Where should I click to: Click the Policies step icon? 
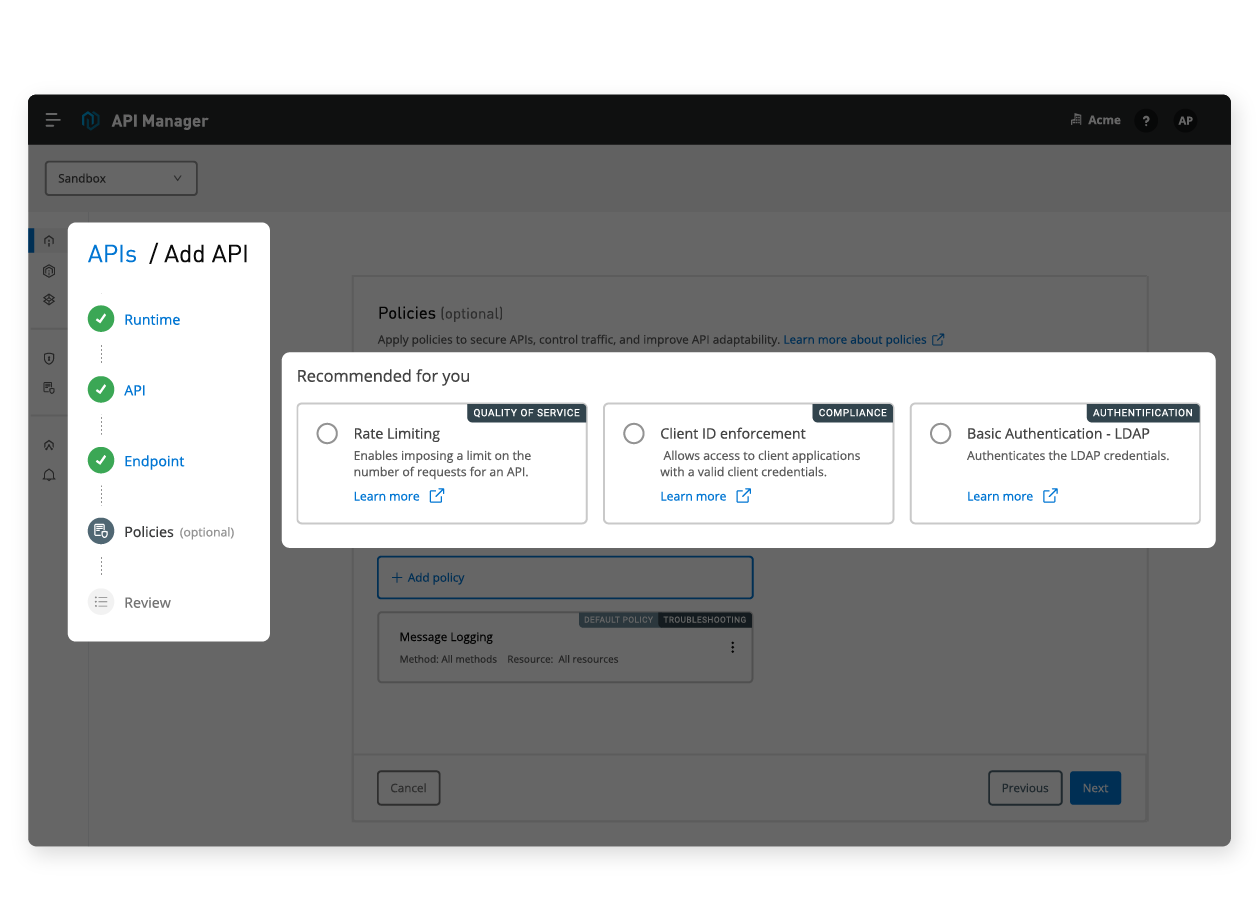(101, 531)
